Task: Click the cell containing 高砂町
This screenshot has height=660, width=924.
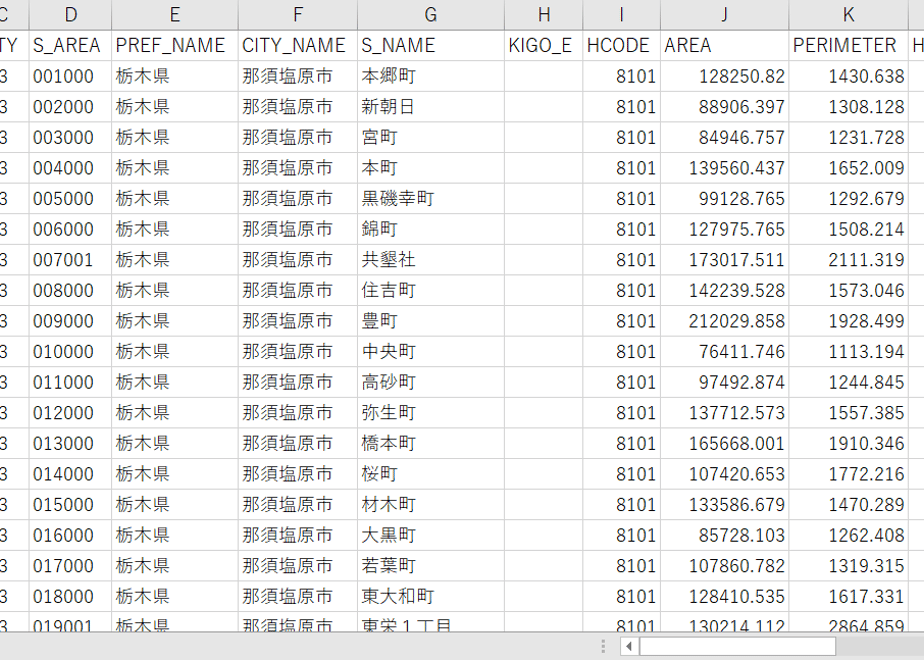Action: (431, 382)
